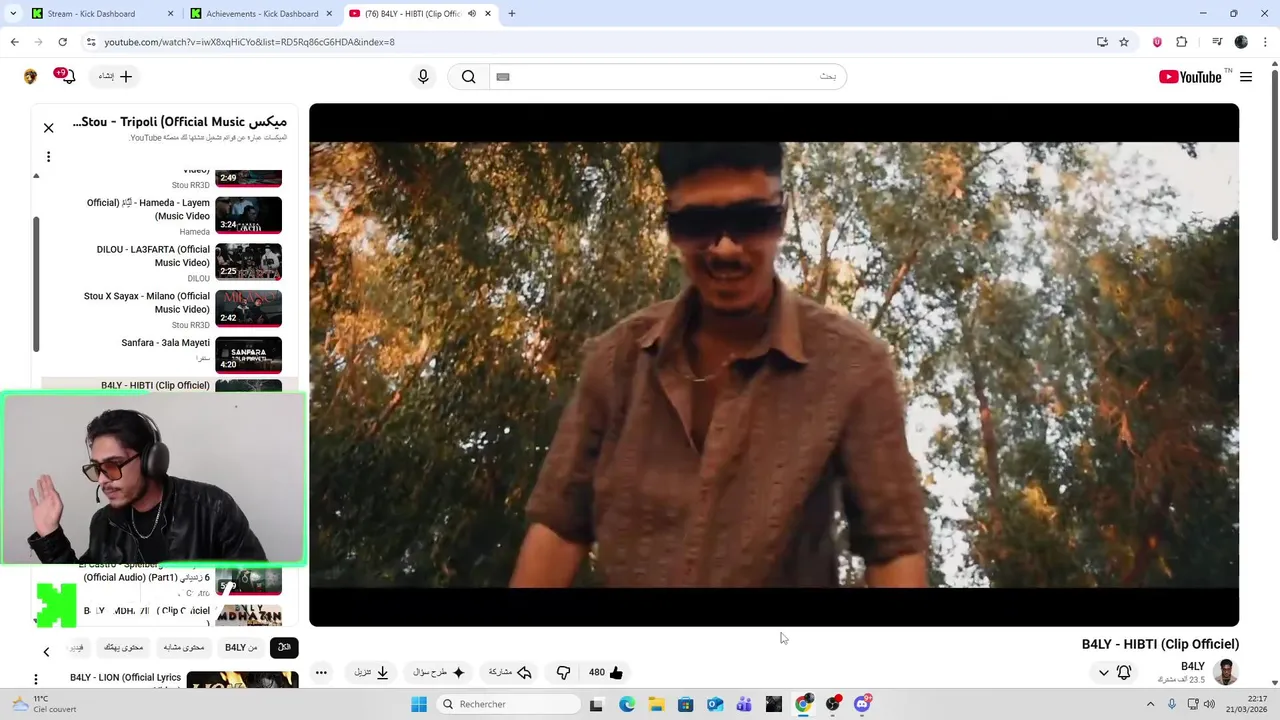Select the 'From B4LY' filter chip
Image resolution: width=1280 pixels, height=720 pixels.
[241, 648]
